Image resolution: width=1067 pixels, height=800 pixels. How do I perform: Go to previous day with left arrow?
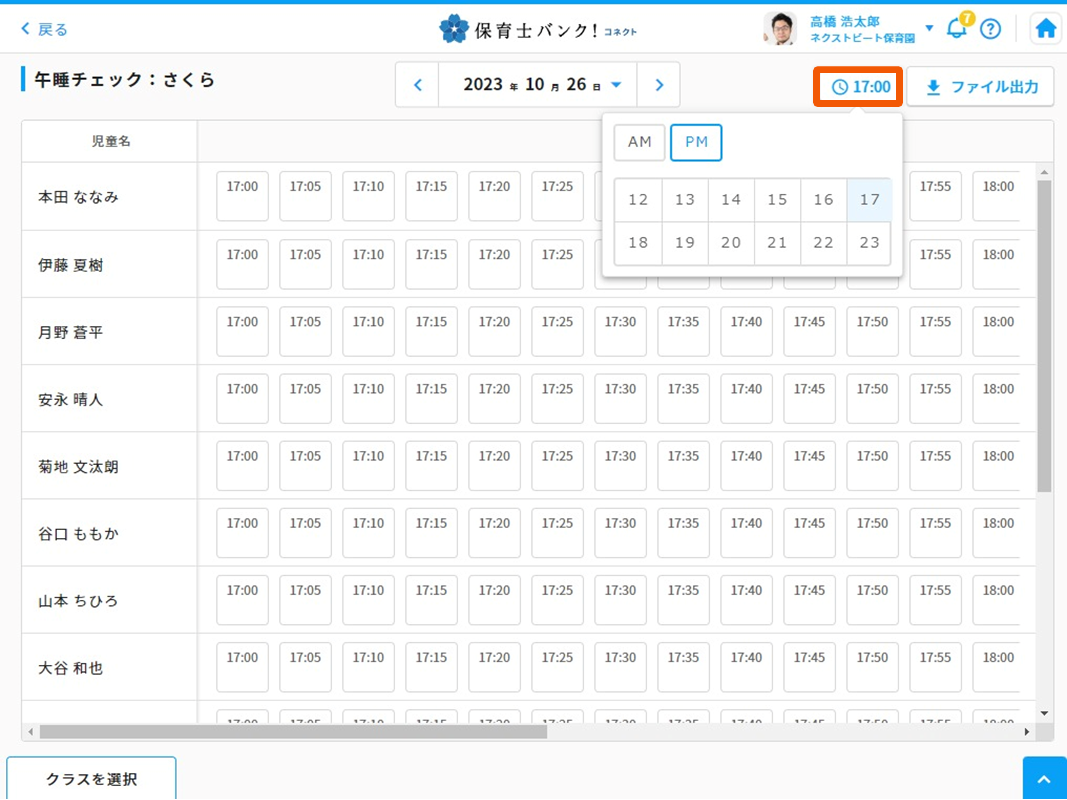coord(418,85)
